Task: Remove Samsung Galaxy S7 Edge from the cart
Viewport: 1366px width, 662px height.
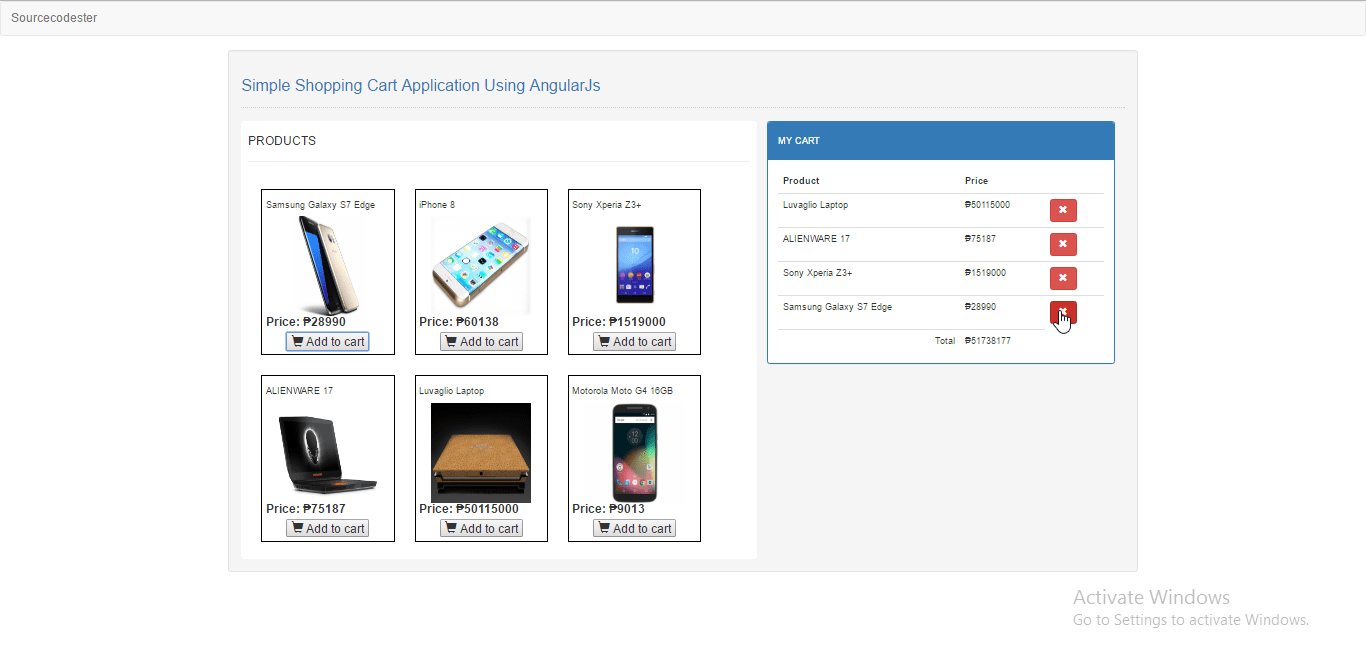Action: pos(1063,312)
